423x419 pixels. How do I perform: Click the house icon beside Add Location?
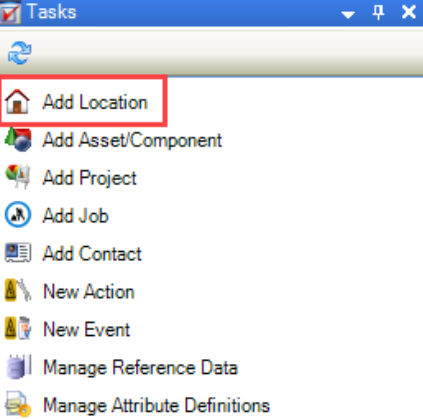click(x=17, y=101)
